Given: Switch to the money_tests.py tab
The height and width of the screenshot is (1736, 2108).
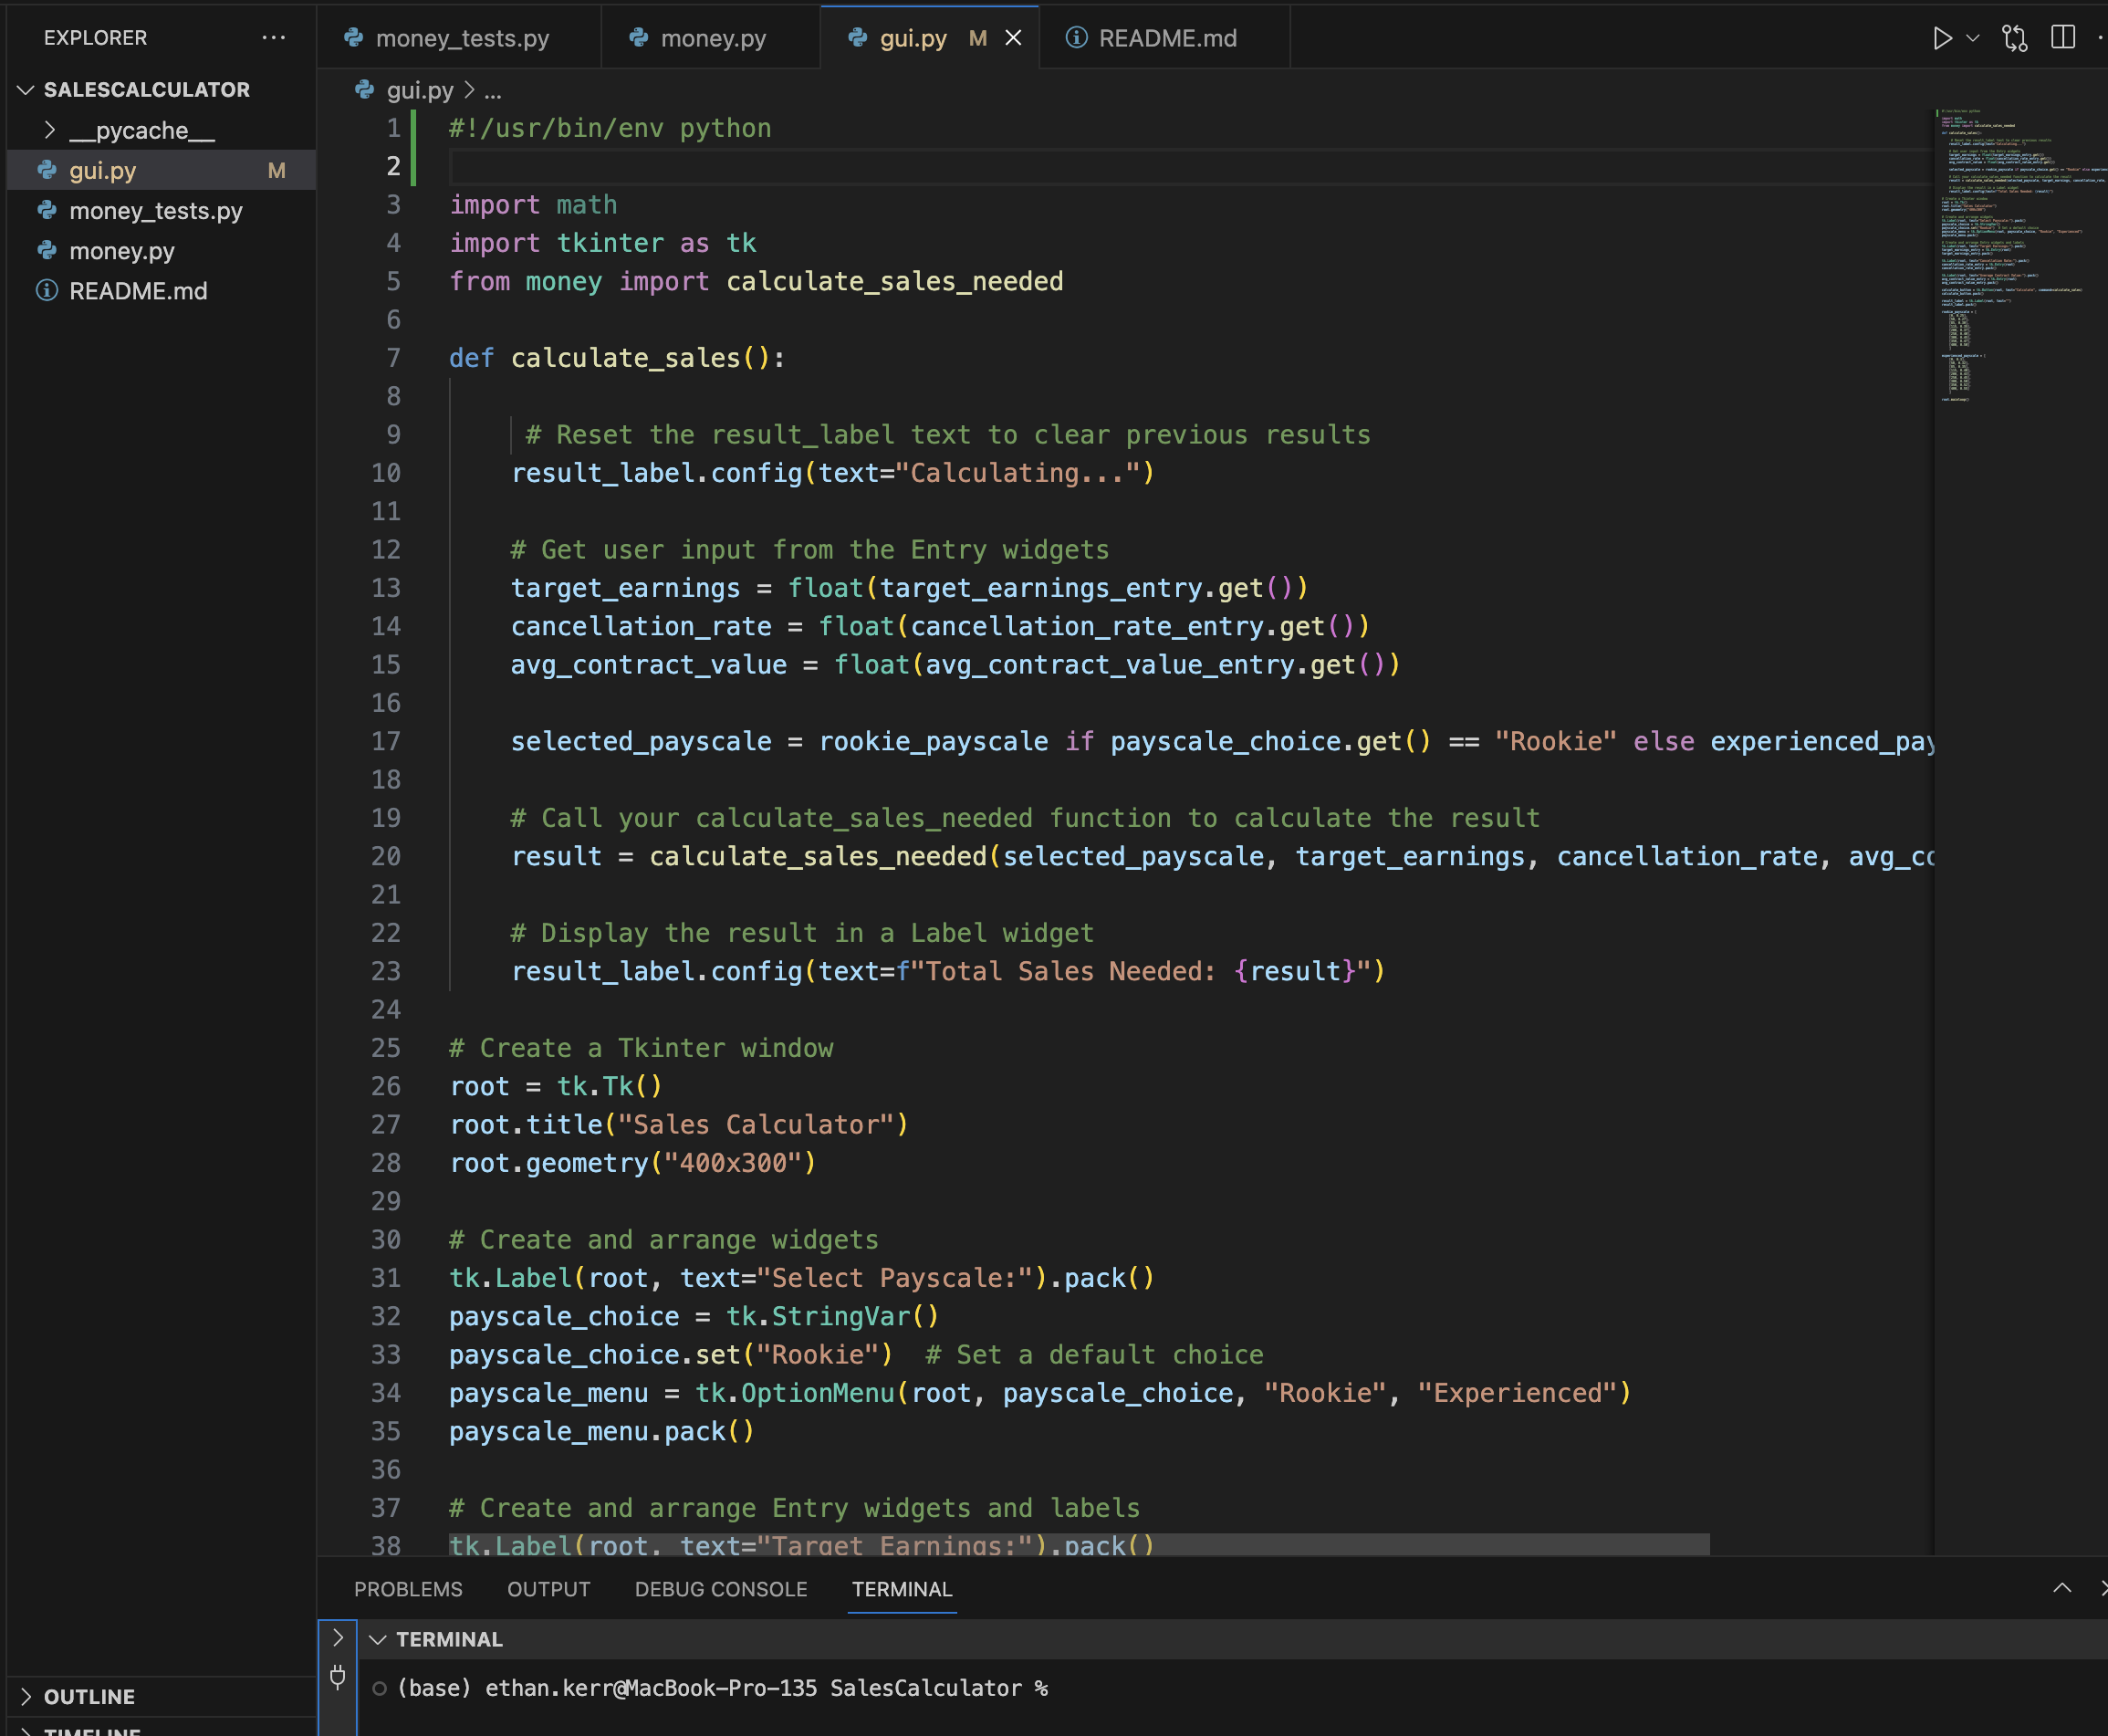Looking at the screenshot, I should 461,38.
